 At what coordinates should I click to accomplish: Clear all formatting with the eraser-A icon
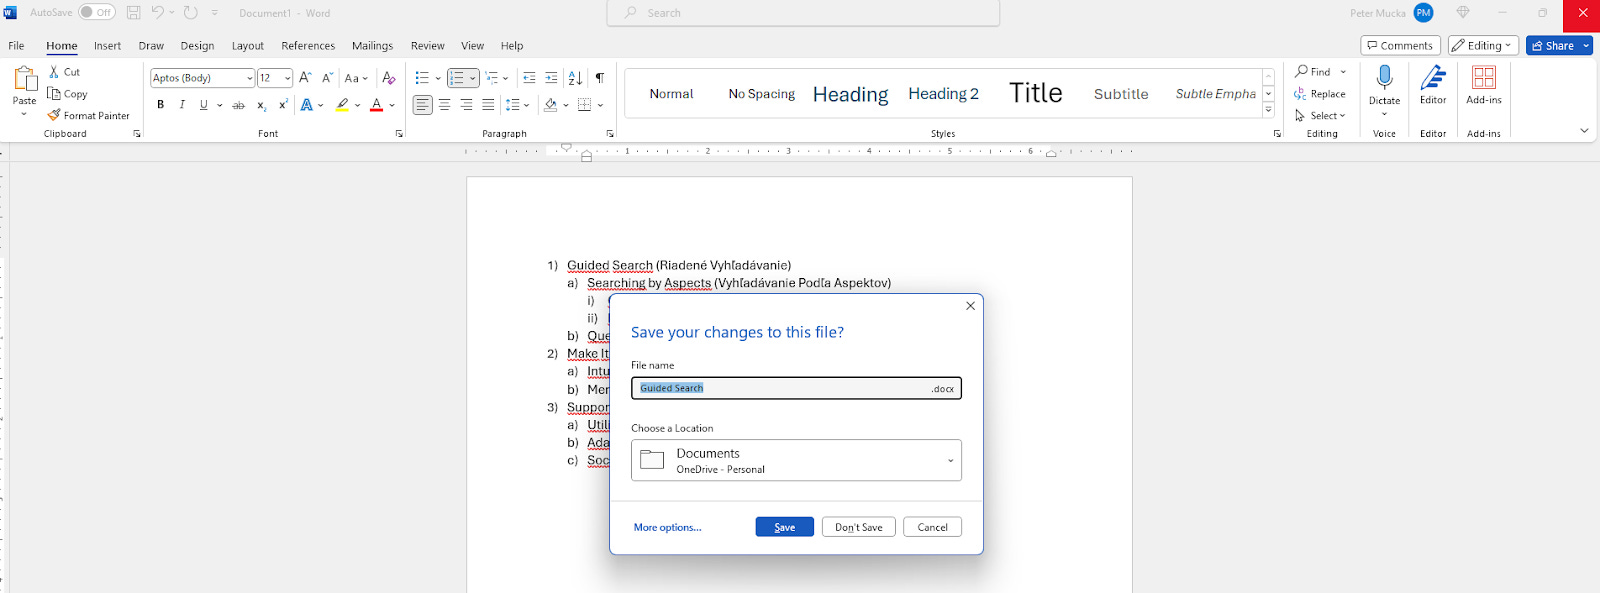(389, 78)
